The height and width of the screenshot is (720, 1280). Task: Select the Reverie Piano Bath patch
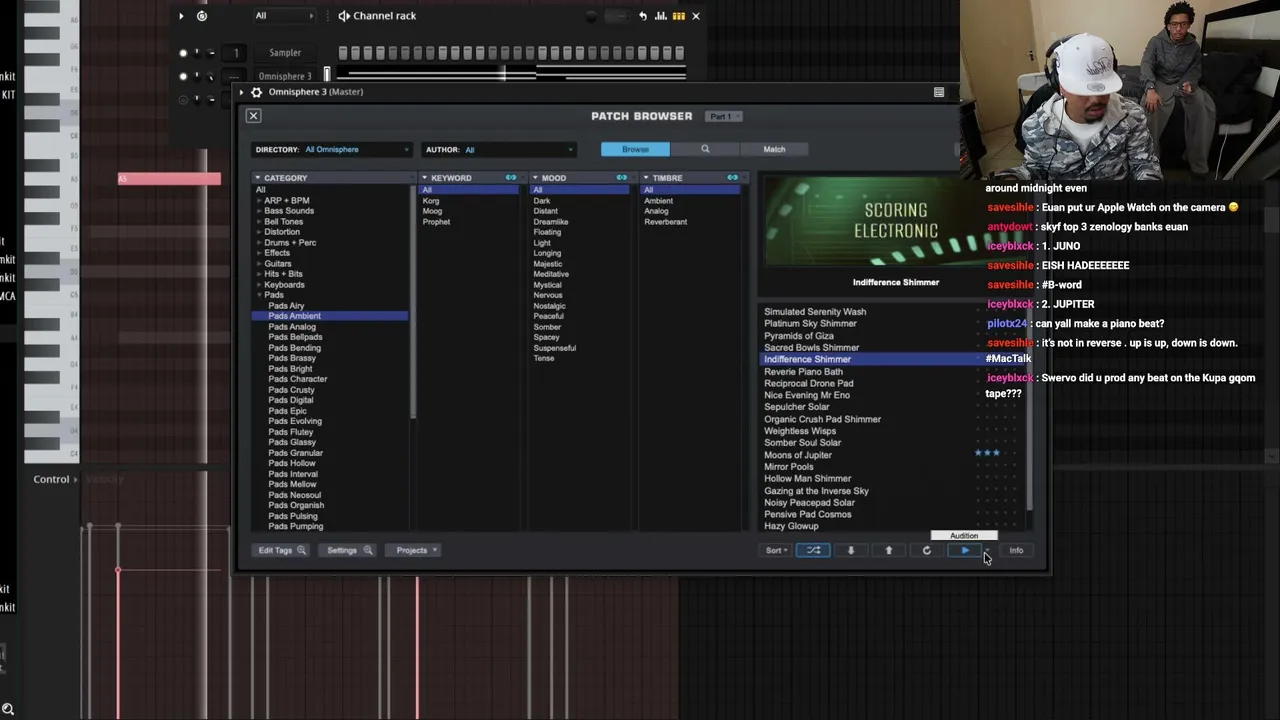click(x=804, y=372)
